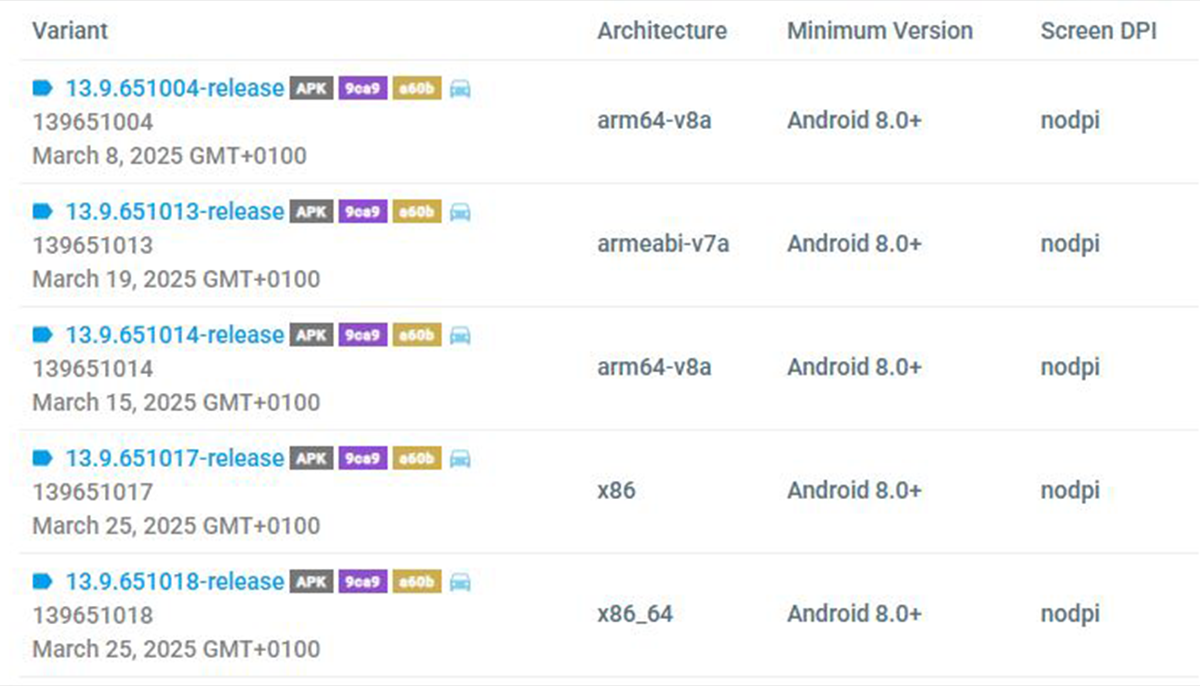Viewport: 1200px width, 686px height.
Task: Click the car icon beside 13.9.651017-release
Action: click(460, 459)
